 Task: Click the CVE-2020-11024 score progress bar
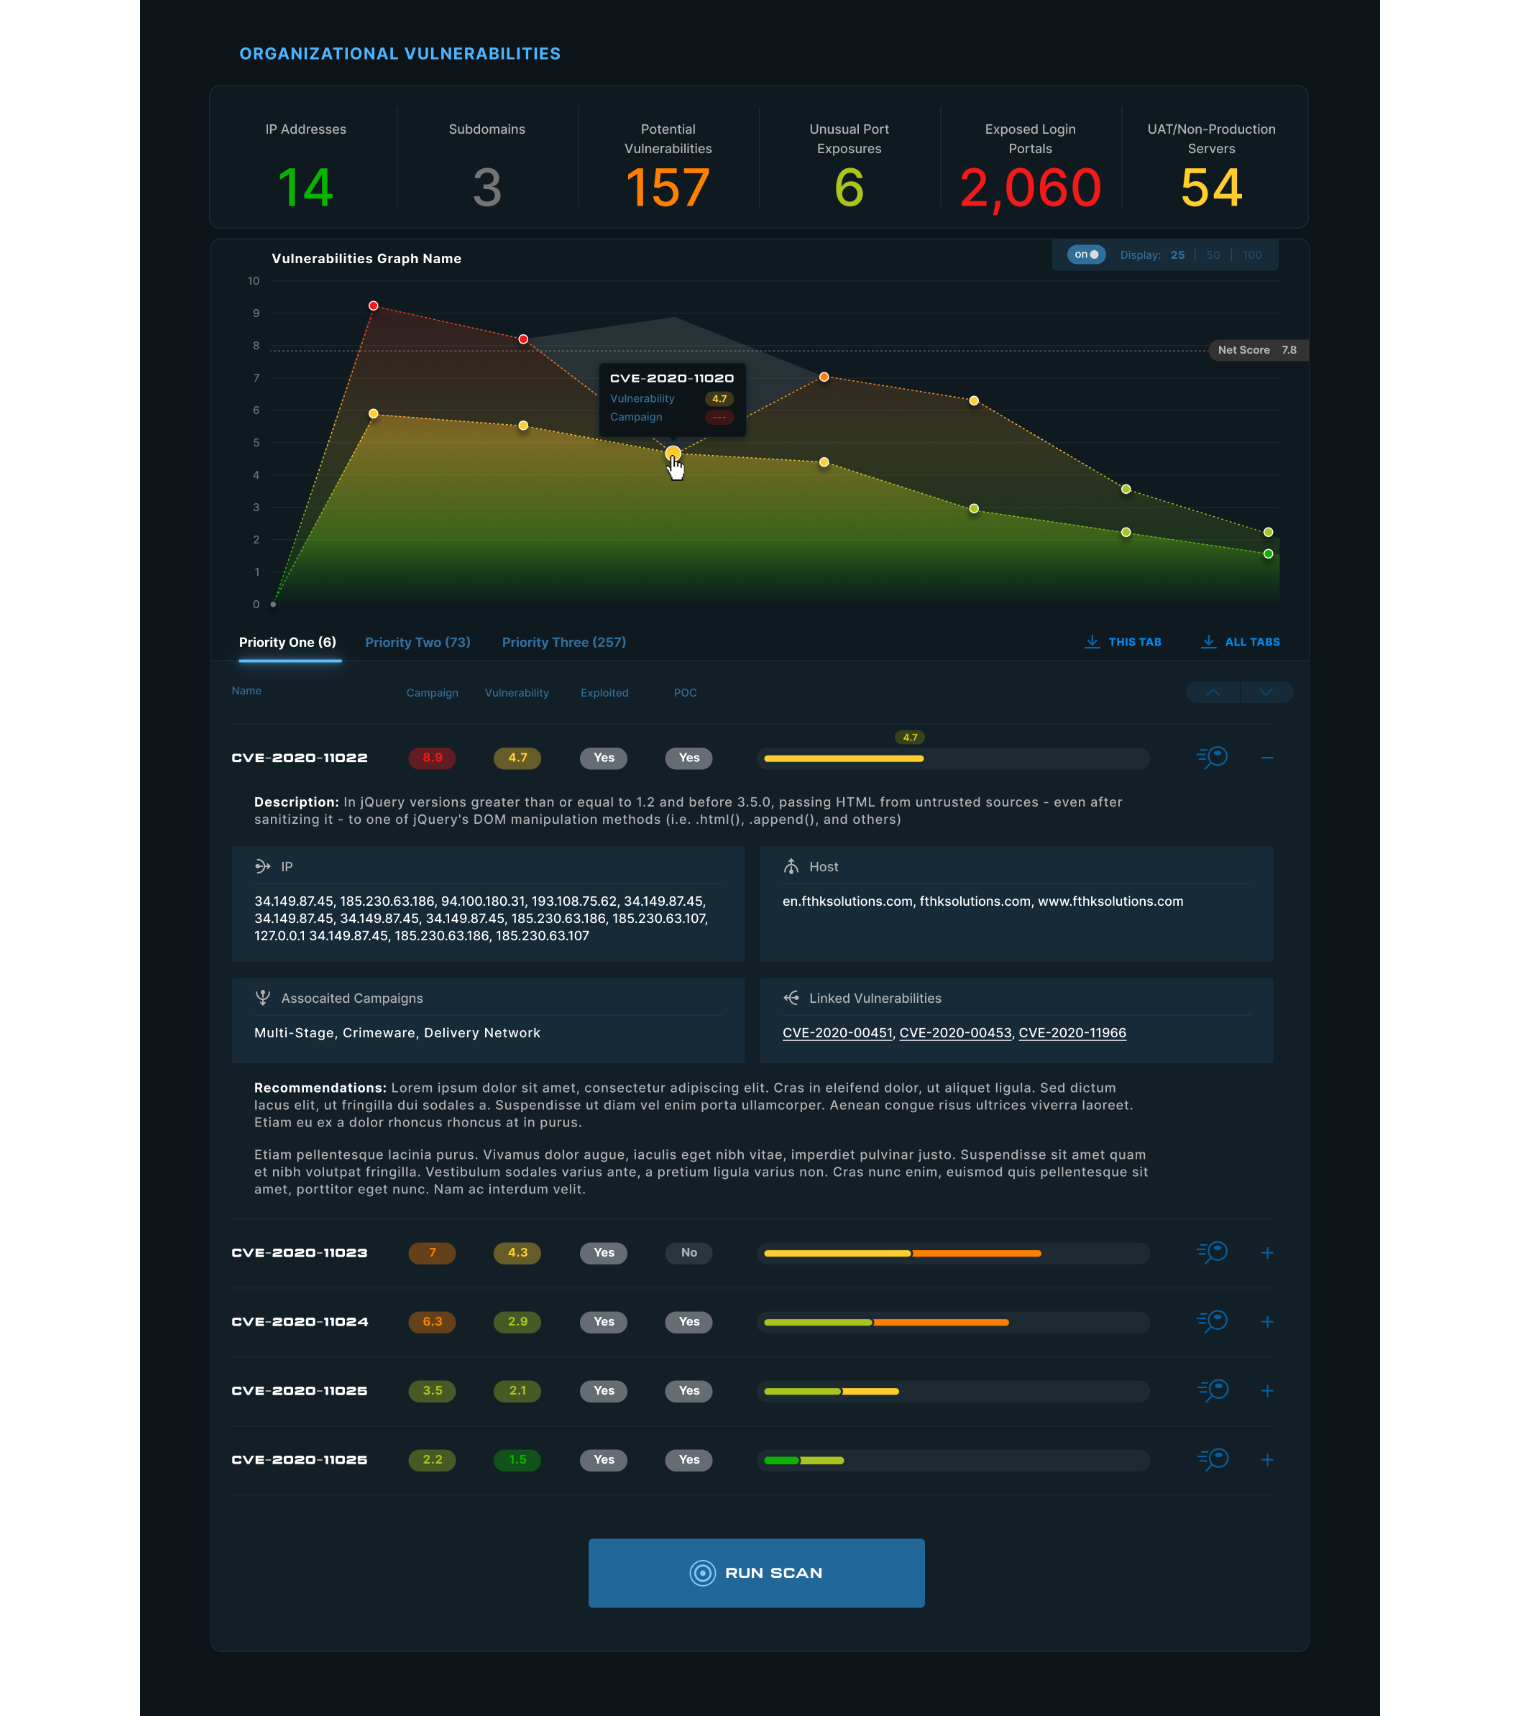tap(953, 1322)
